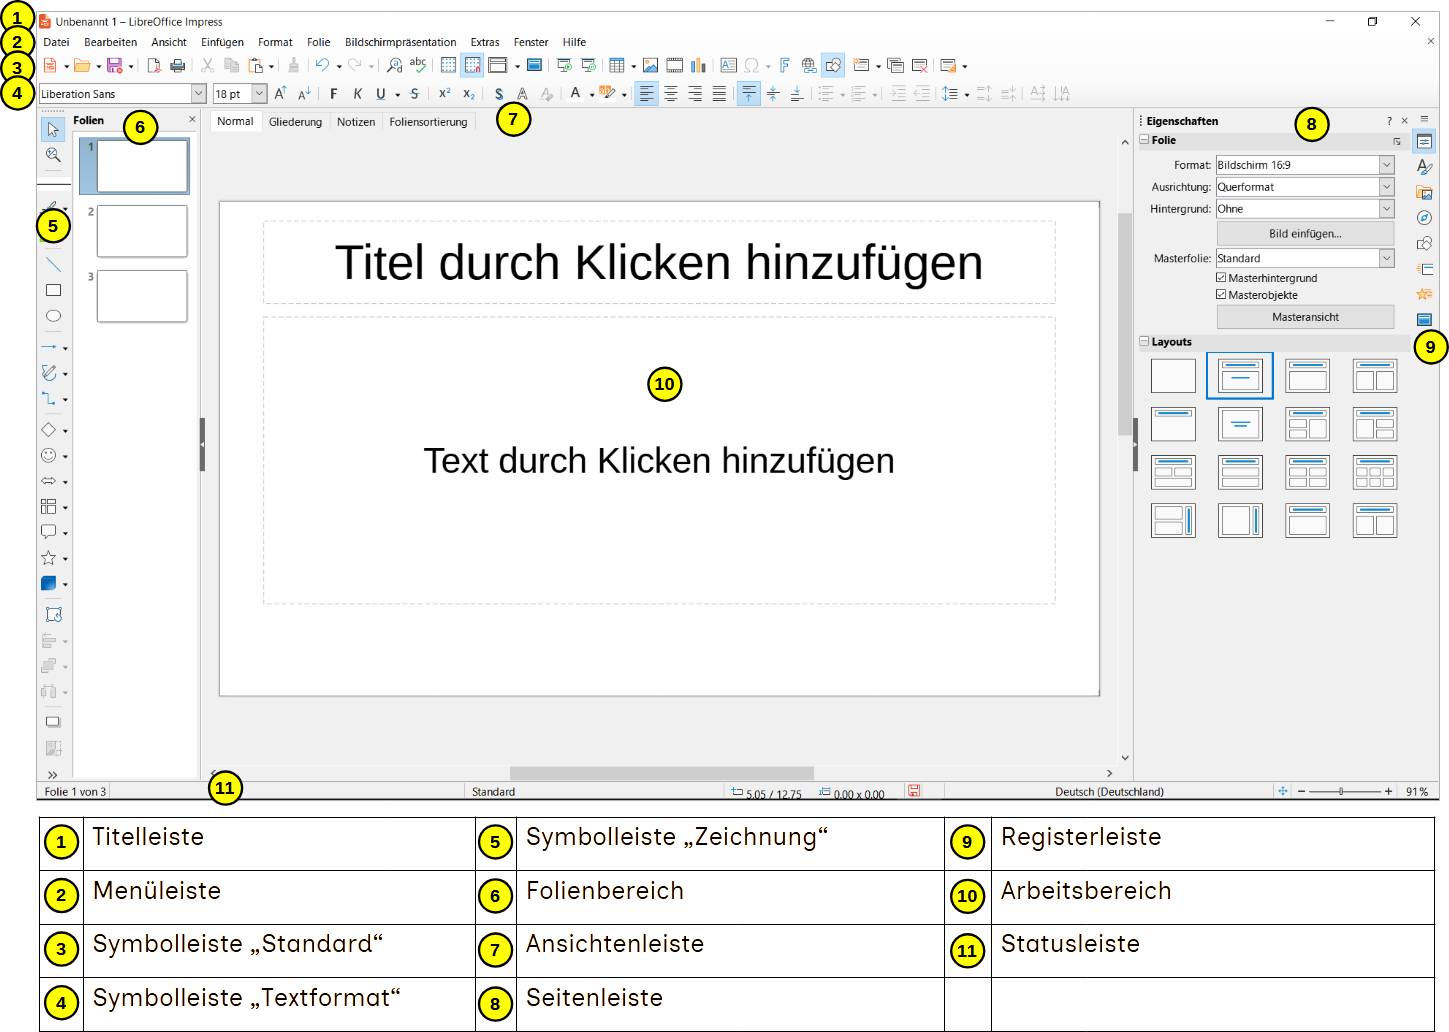Viewport: 1449px width, 1032px height.
Task: Toggle display grid
Action: click(448, 66)
